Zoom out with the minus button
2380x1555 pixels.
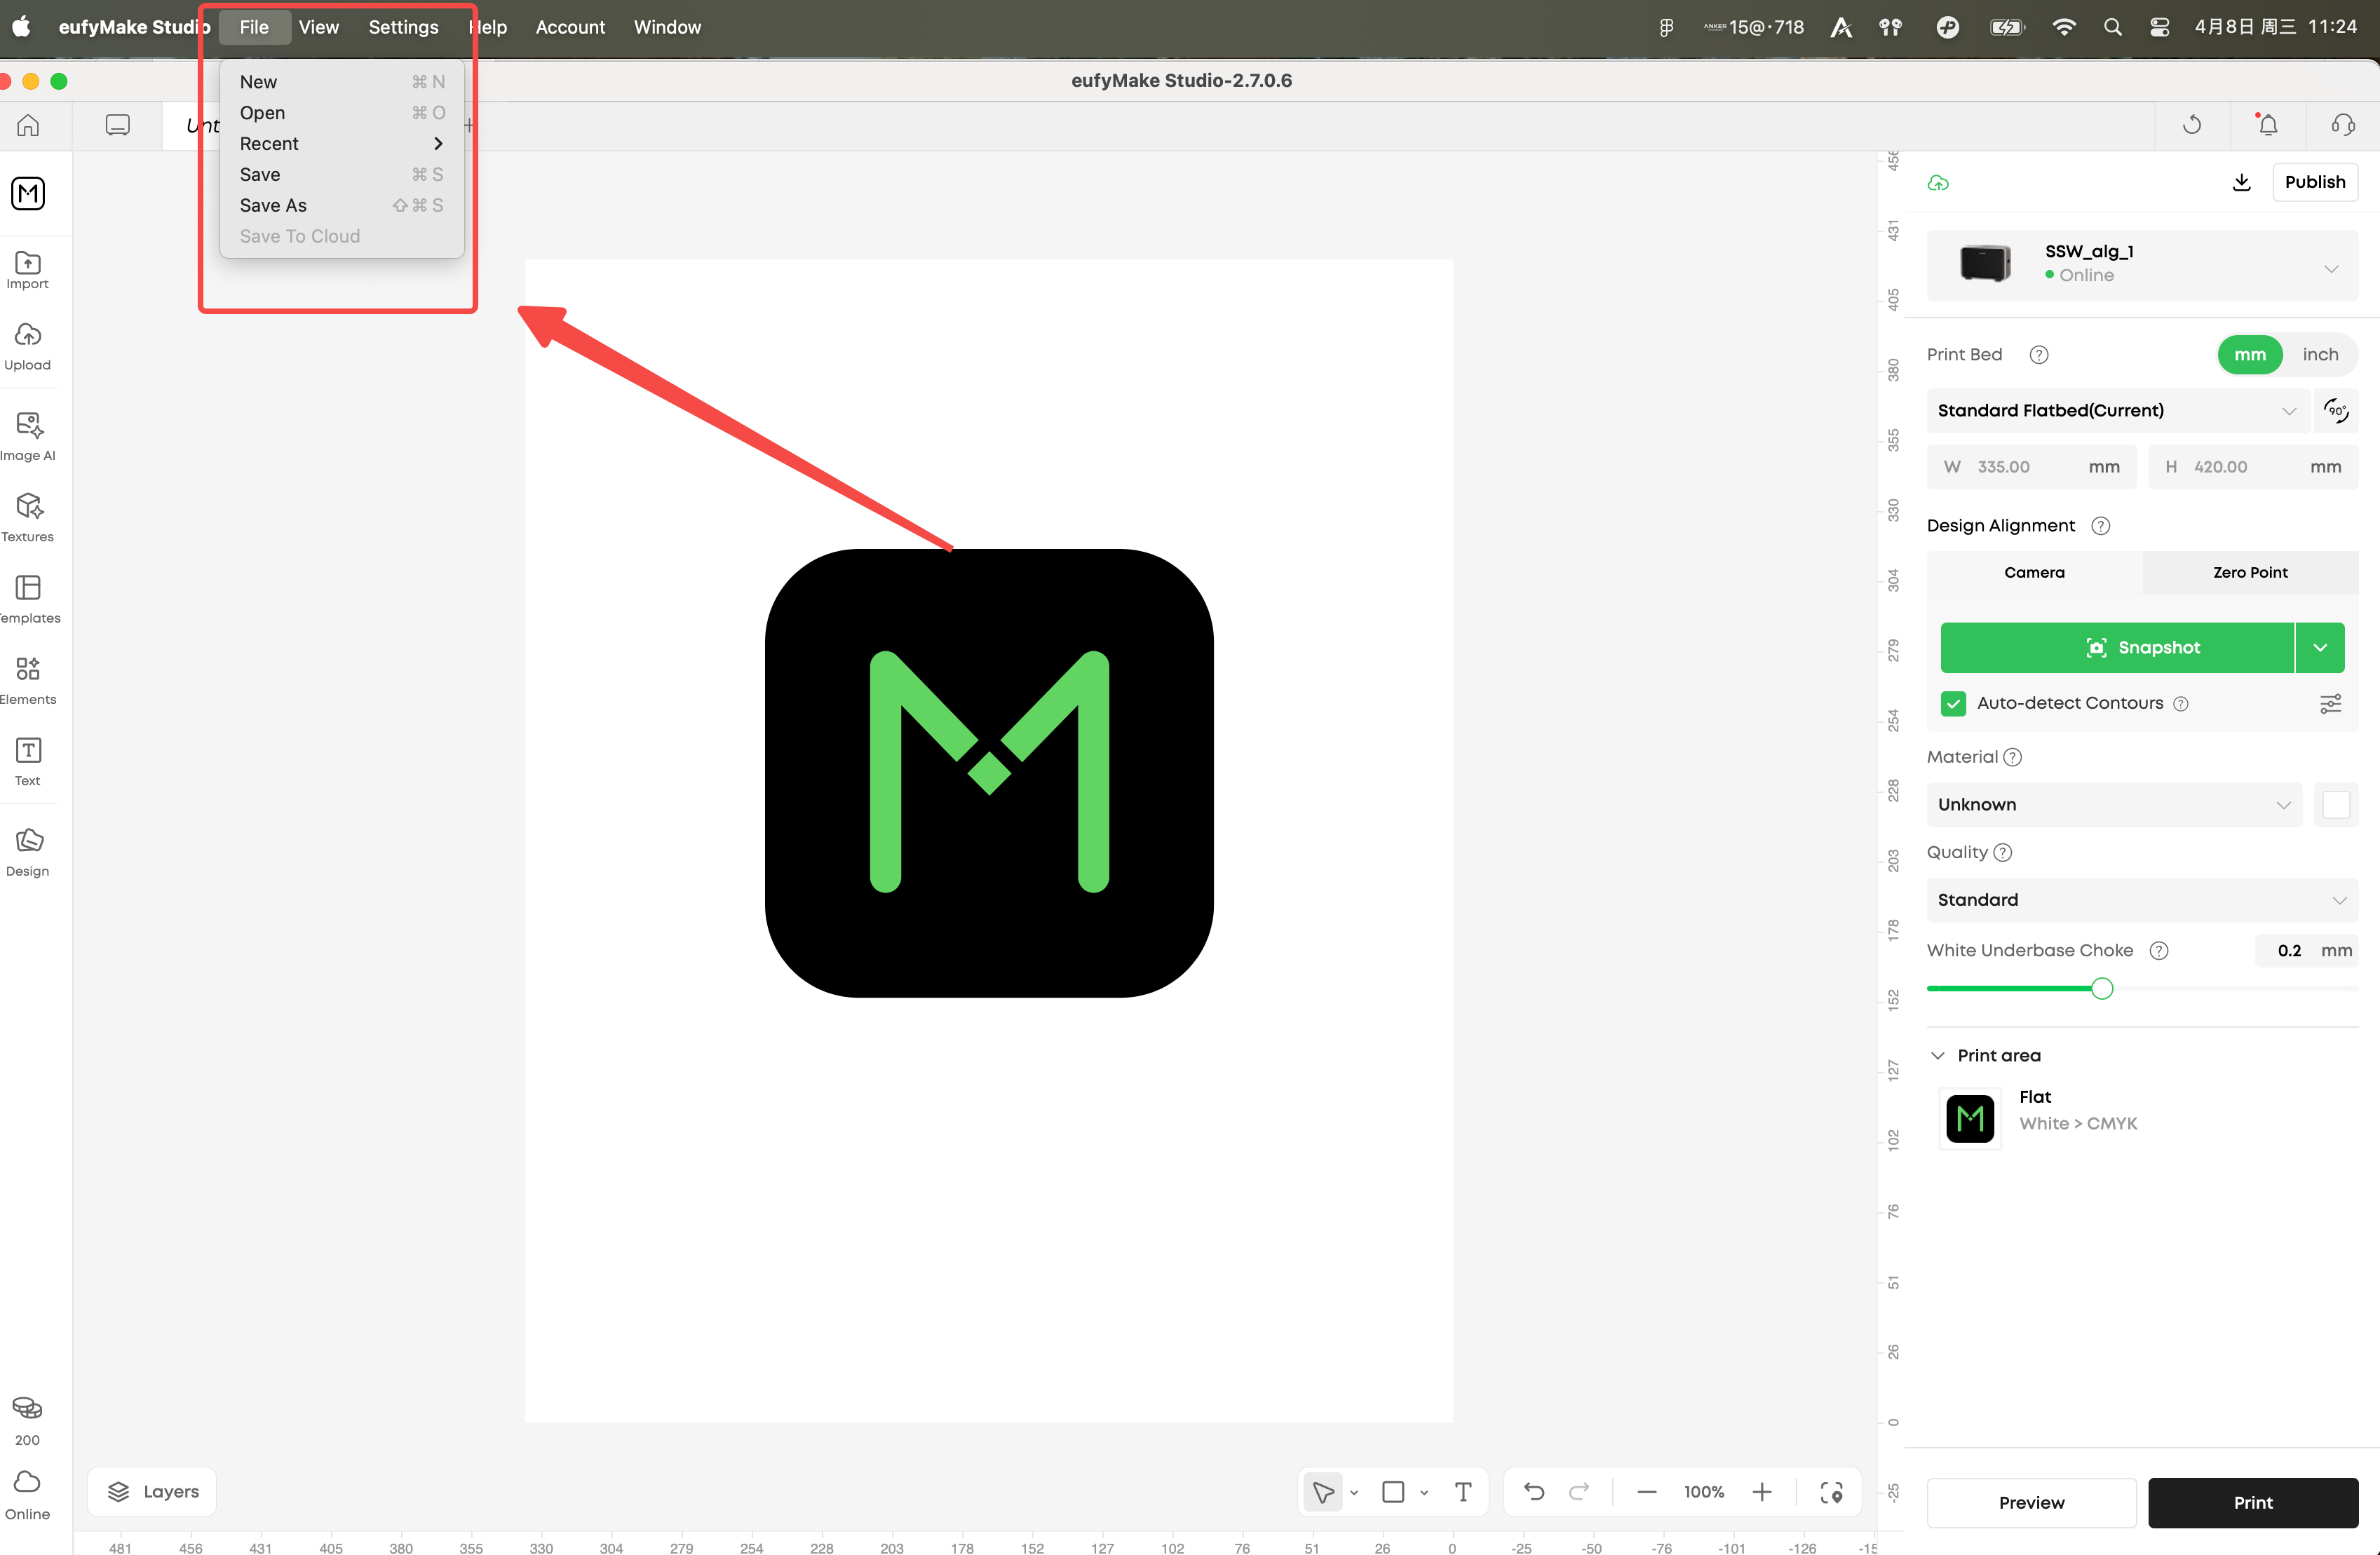[1647, 1492]
